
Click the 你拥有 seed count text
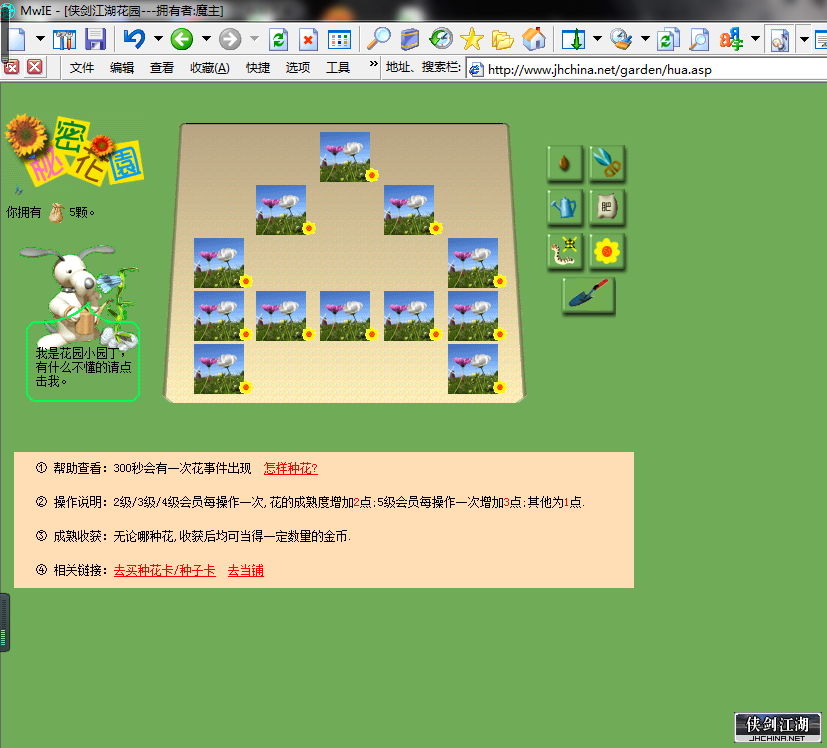point(50,213)
